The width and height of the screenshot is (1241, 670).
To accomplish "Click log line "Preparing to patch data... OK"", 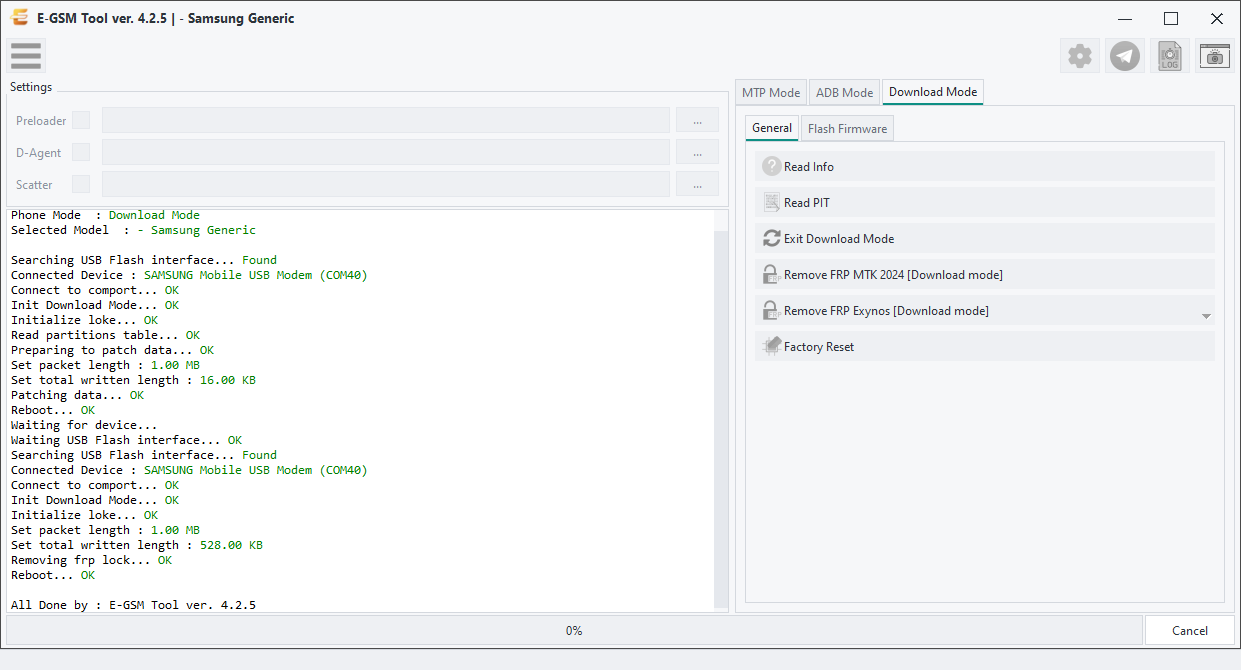I will (x=112, y=350).
